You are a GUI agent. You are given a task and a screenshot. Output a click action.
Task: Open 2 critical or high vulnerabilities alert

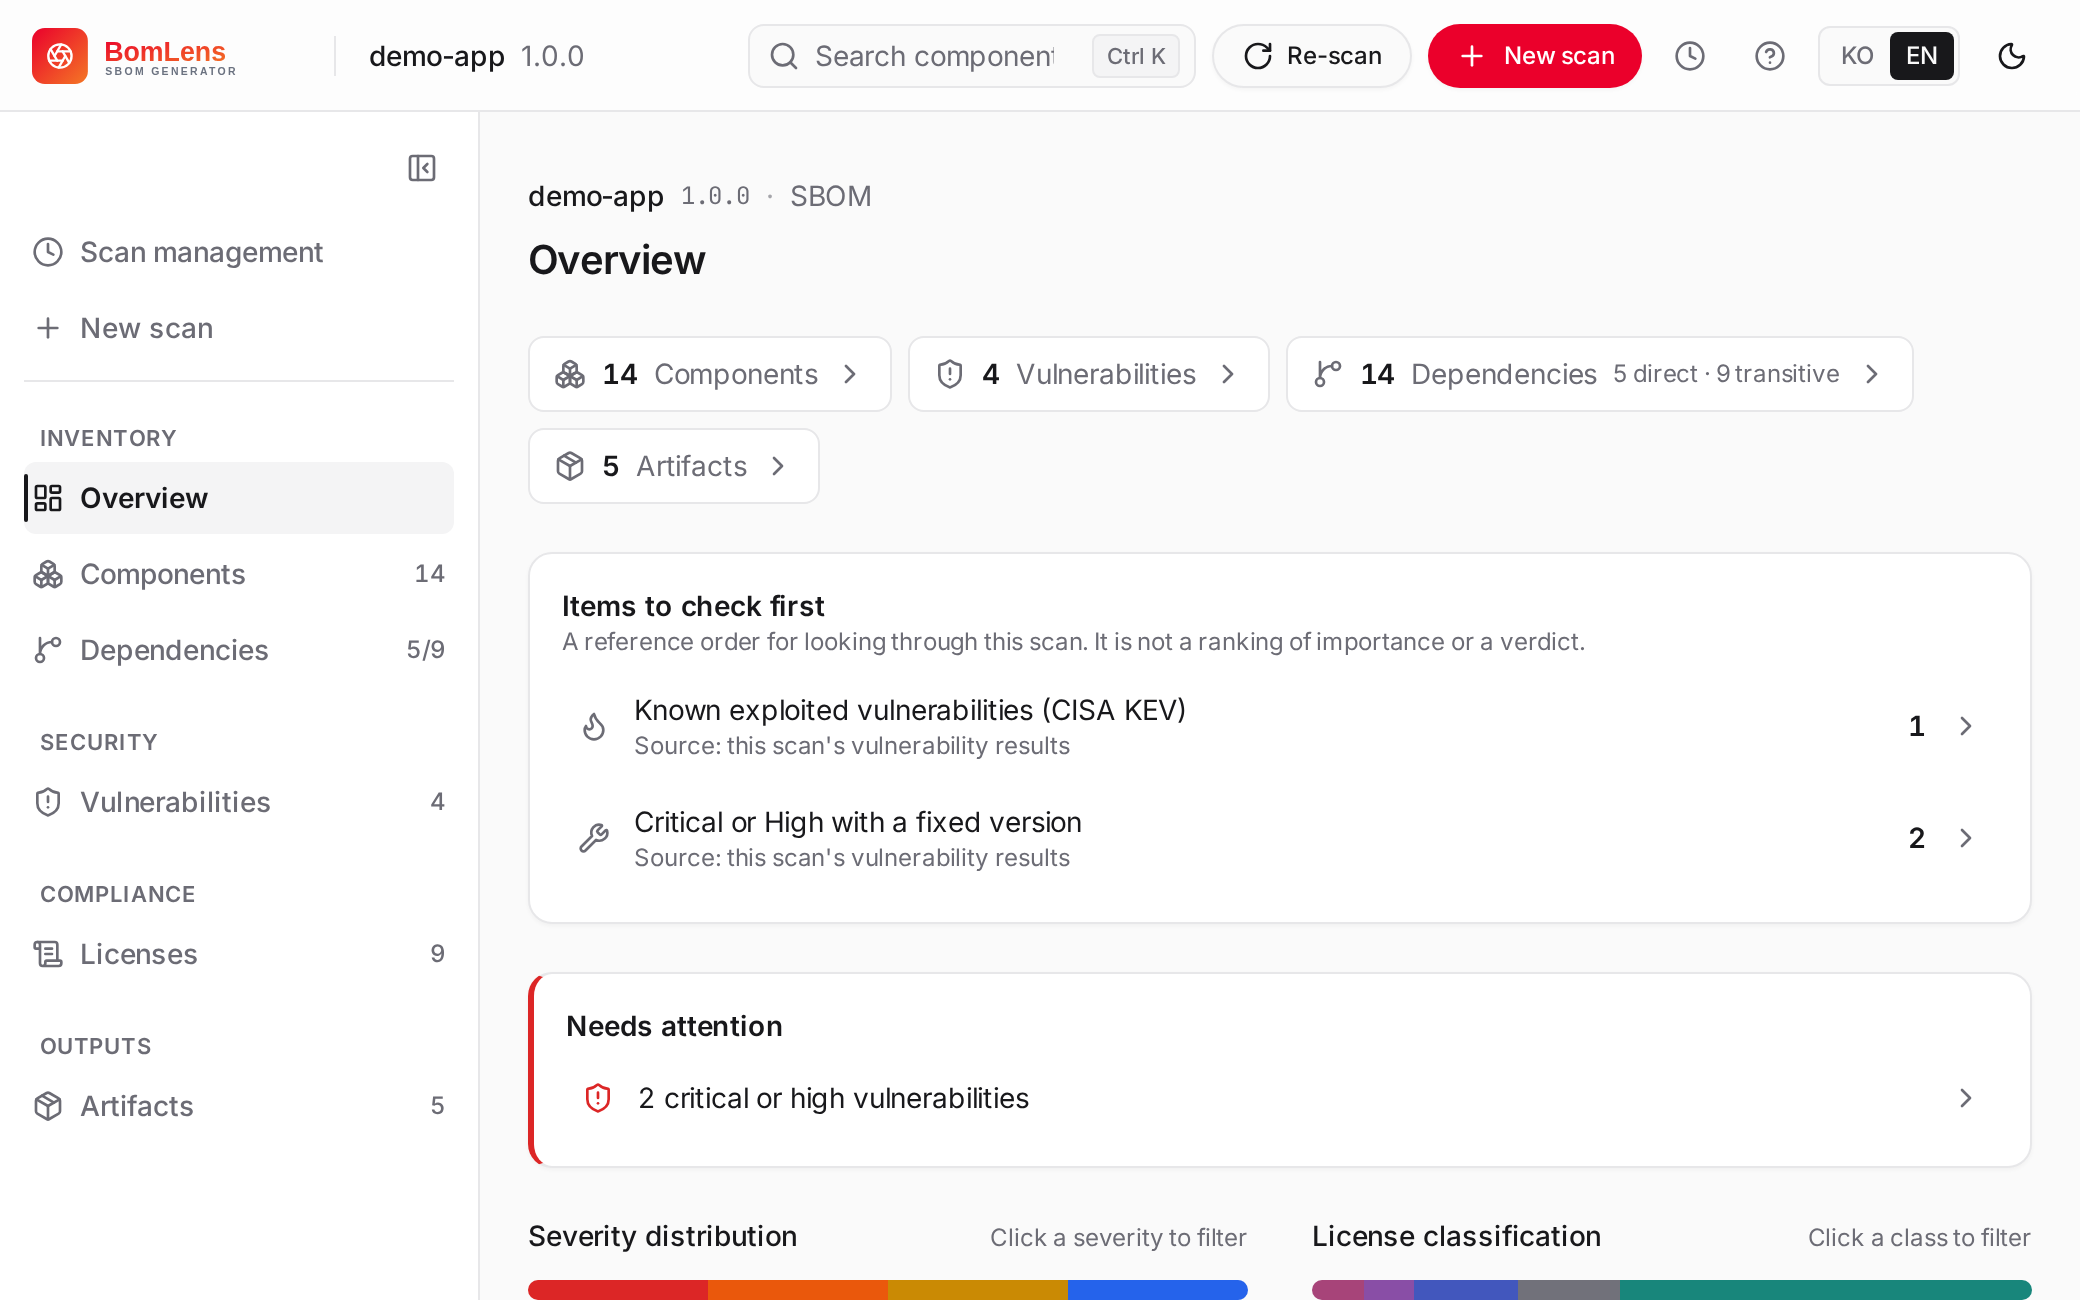click(x=1282, y=1098)
